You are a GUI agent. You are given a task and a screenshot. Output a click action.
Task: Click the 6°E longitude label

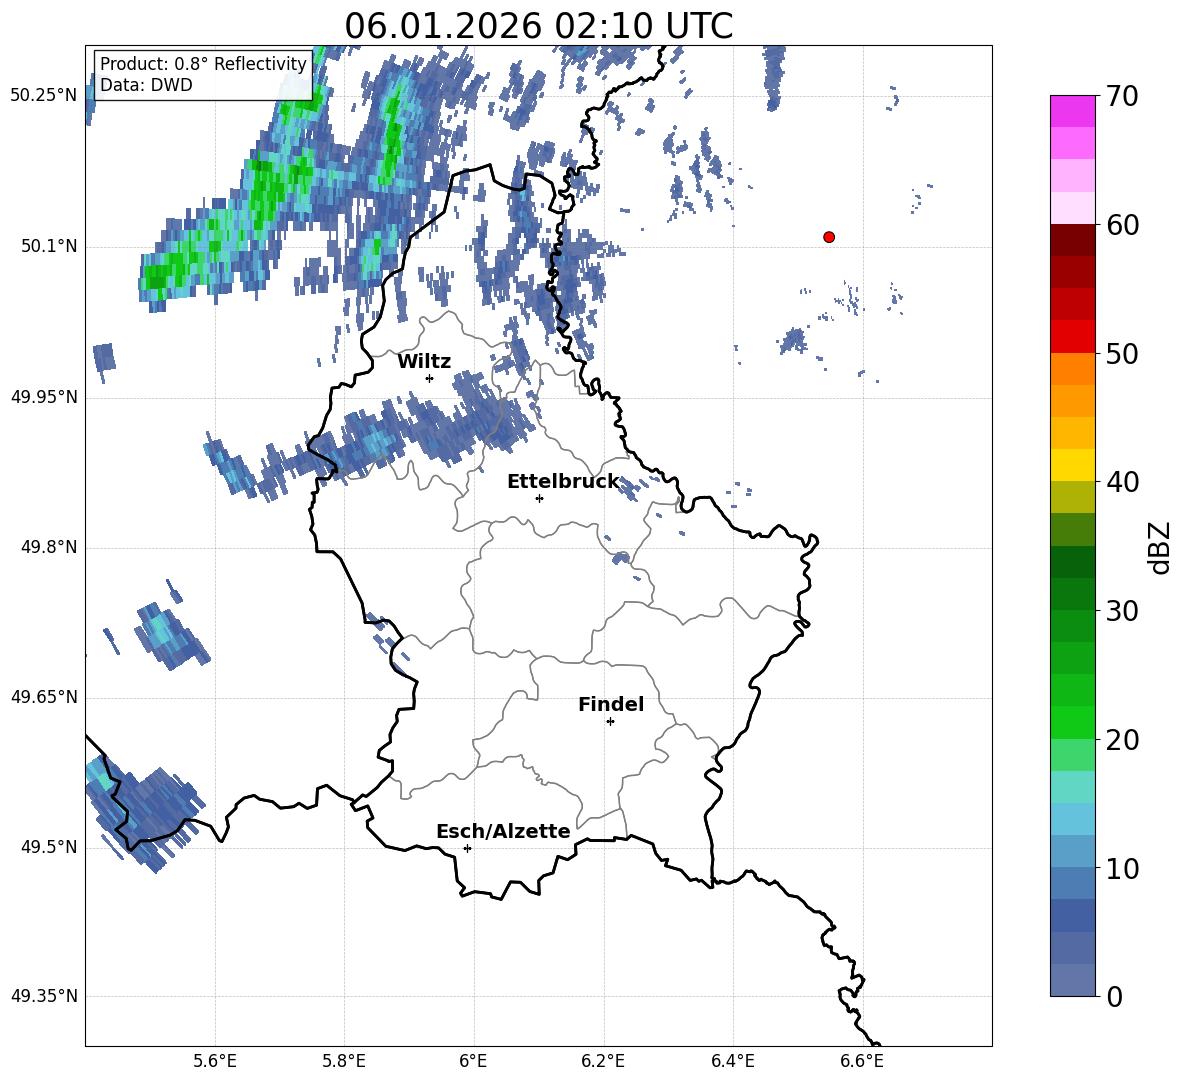(x=473, y=1061)
